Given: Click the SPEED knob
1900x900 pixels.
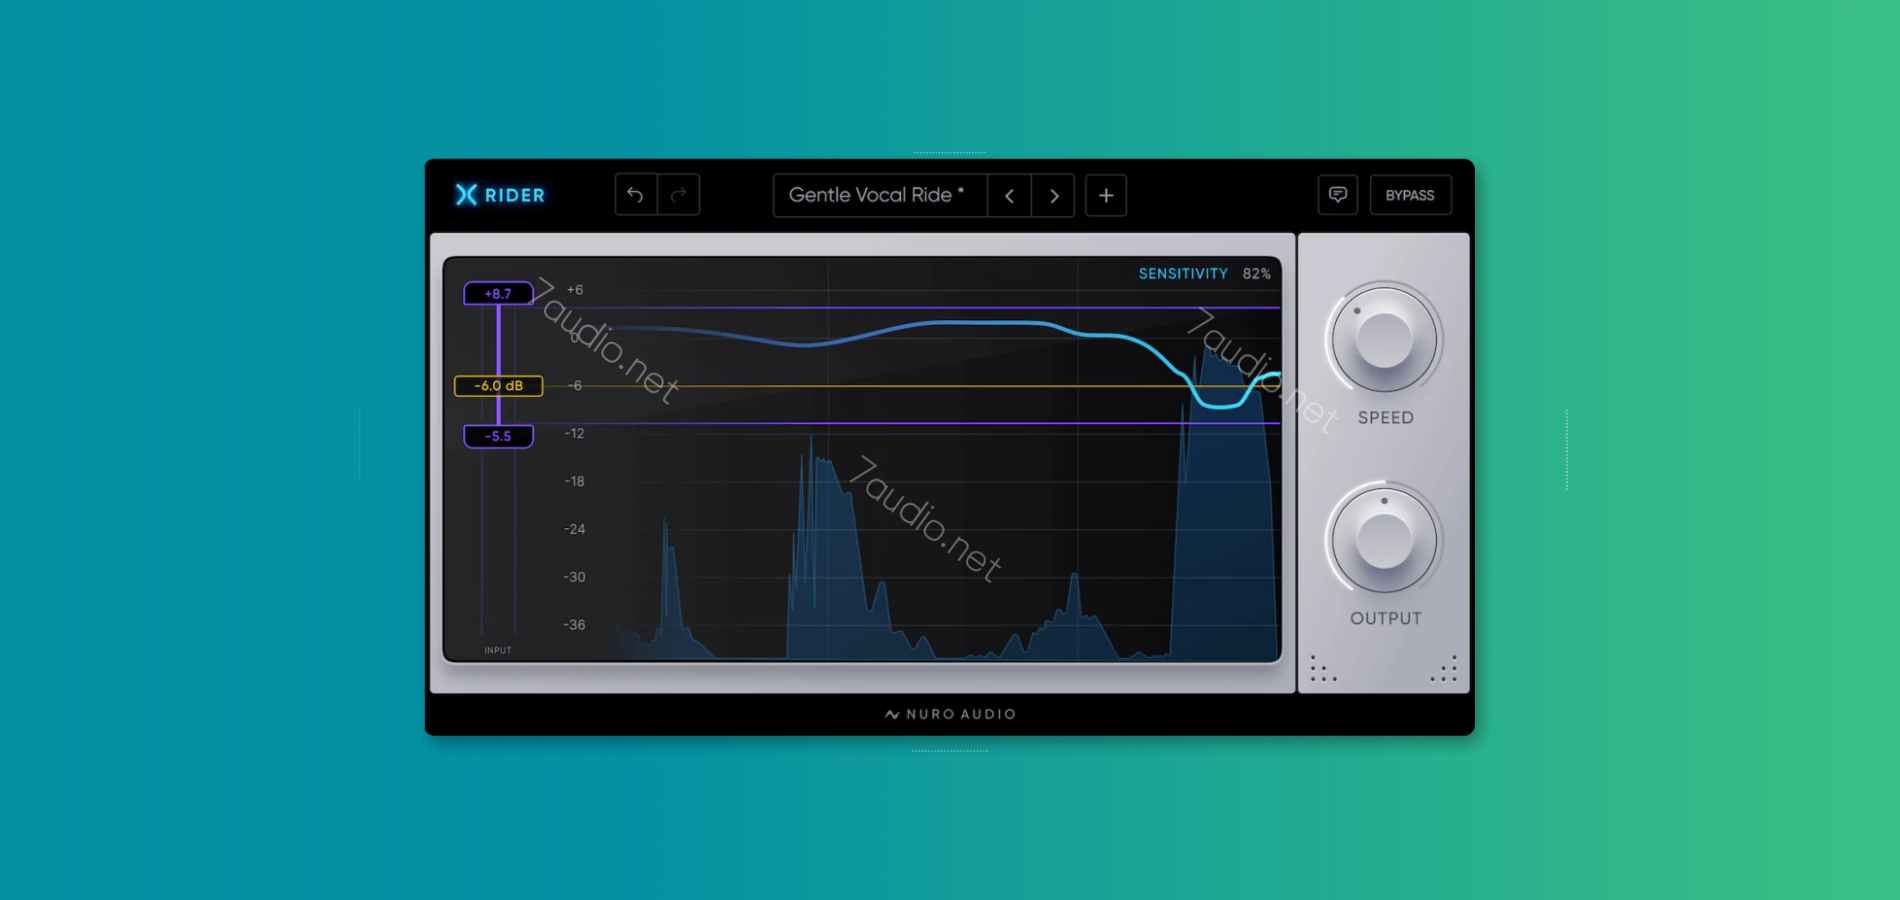Looking at the screenshot, I should point(1385,340).
